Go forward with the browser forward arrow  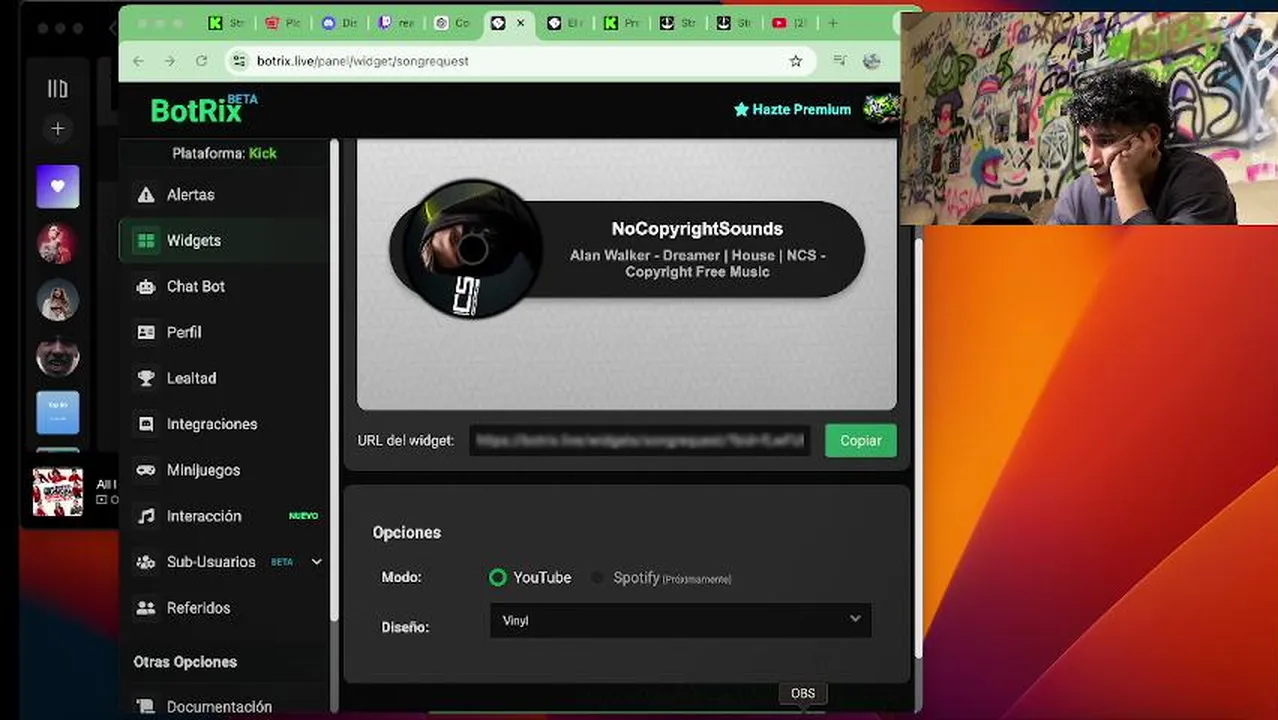[170, 61]
